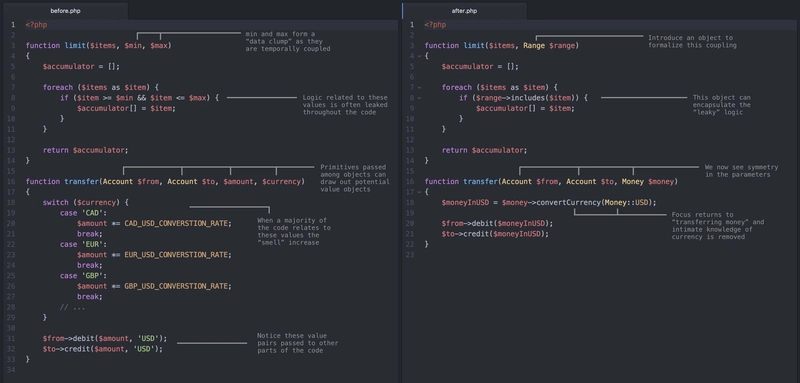
Task: Click '$amount' parameter in before.php transfer signature
Action: point(238,182)
